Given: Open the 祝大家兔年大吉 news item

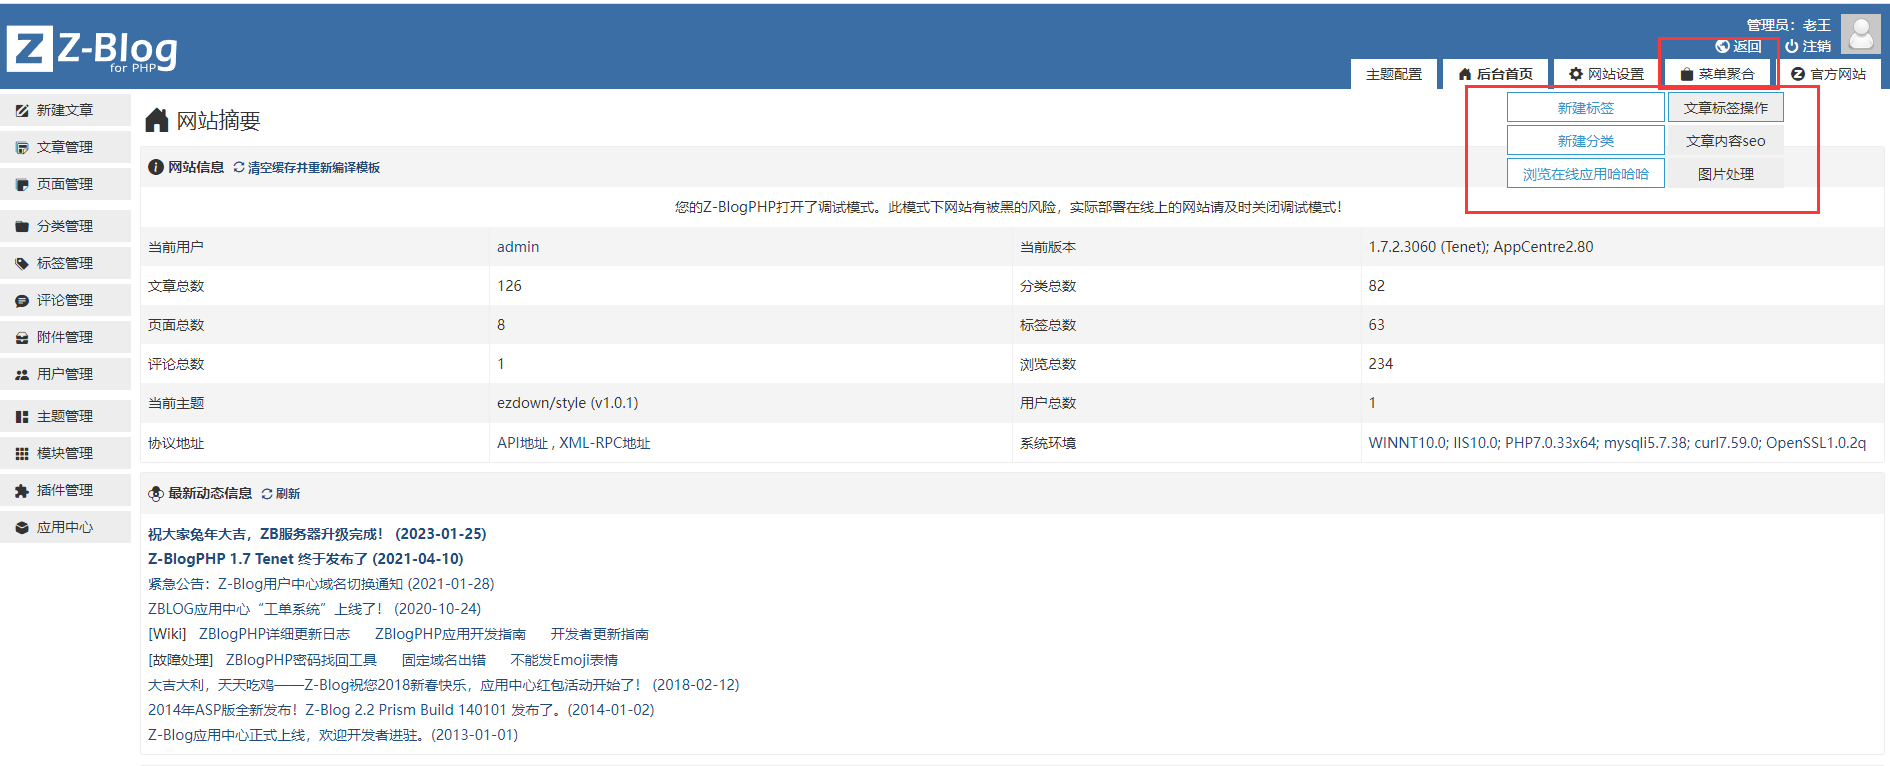Looking at the screenshot, I should coord(317,534).
